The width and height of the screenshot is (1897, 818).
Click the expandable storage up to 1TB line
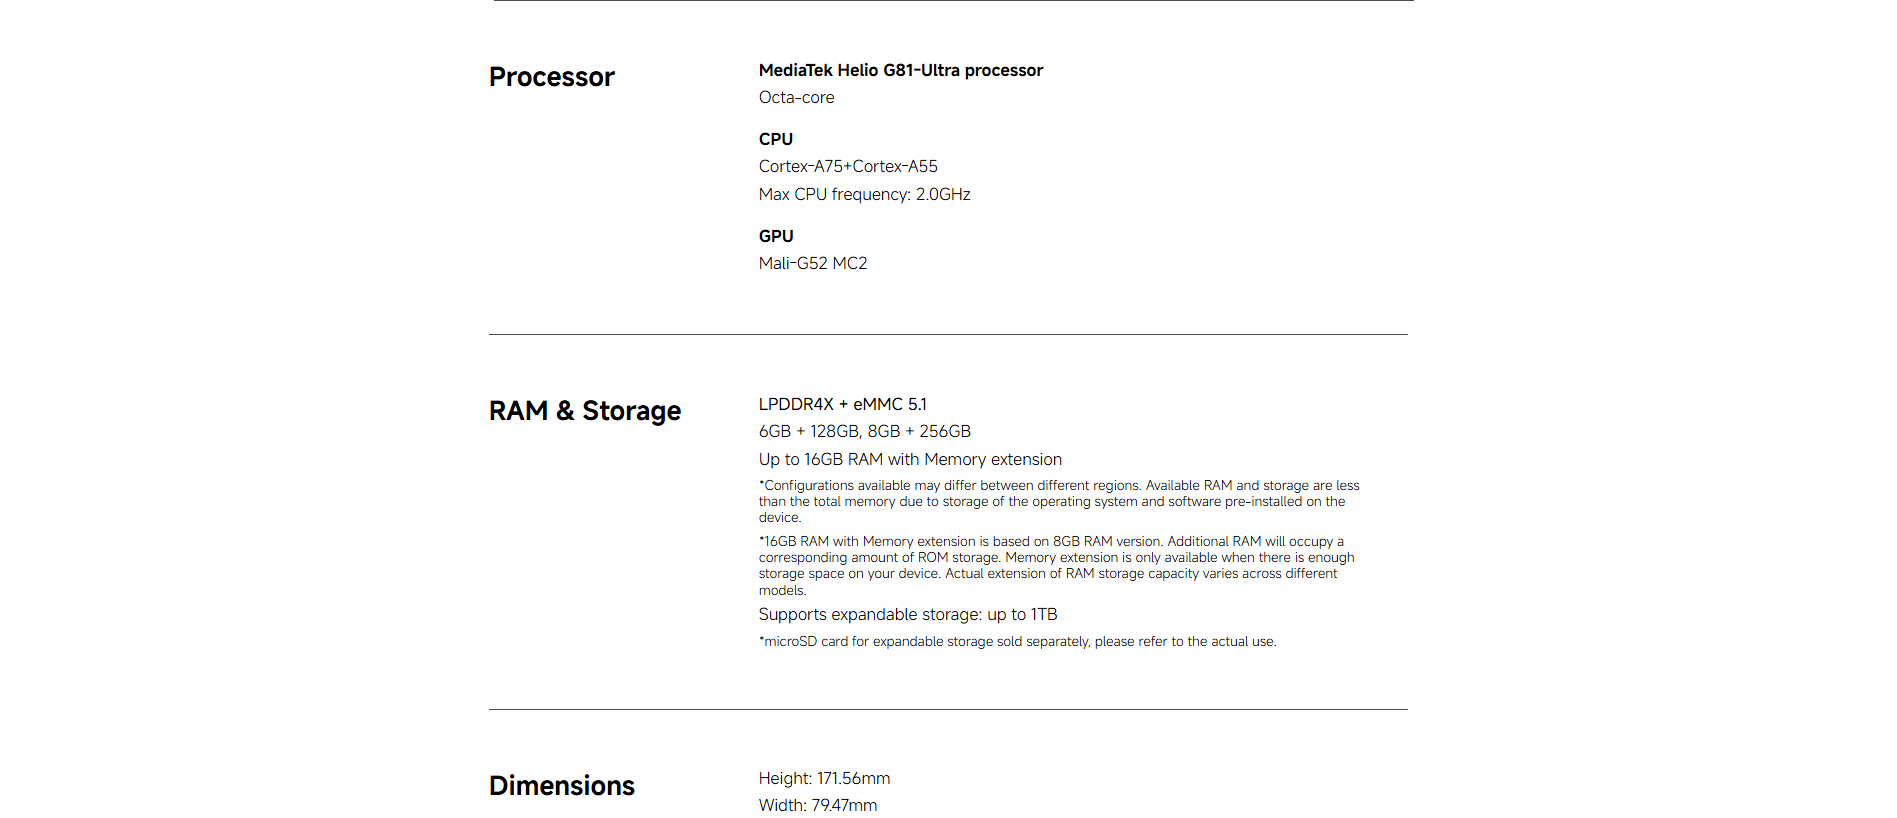907,615
